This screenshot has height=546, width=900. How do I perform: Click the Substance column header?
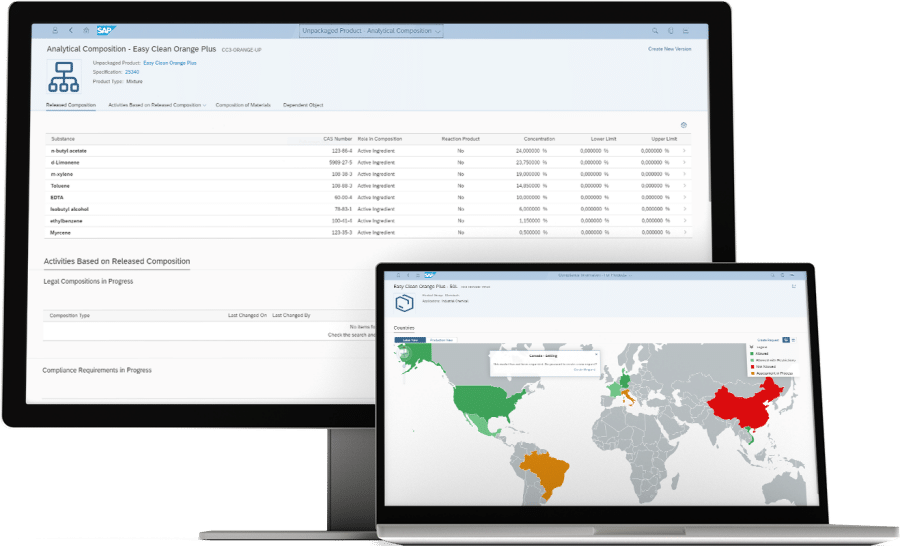pyautogui.click(x=63, y=139)
